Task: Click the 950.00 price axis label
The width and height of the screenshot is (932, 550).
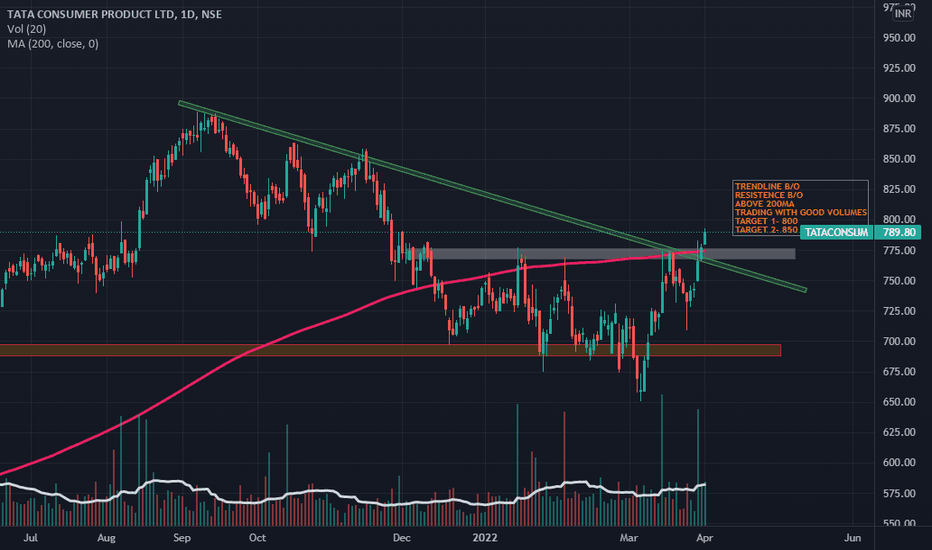Action: [x=899, y=37]
